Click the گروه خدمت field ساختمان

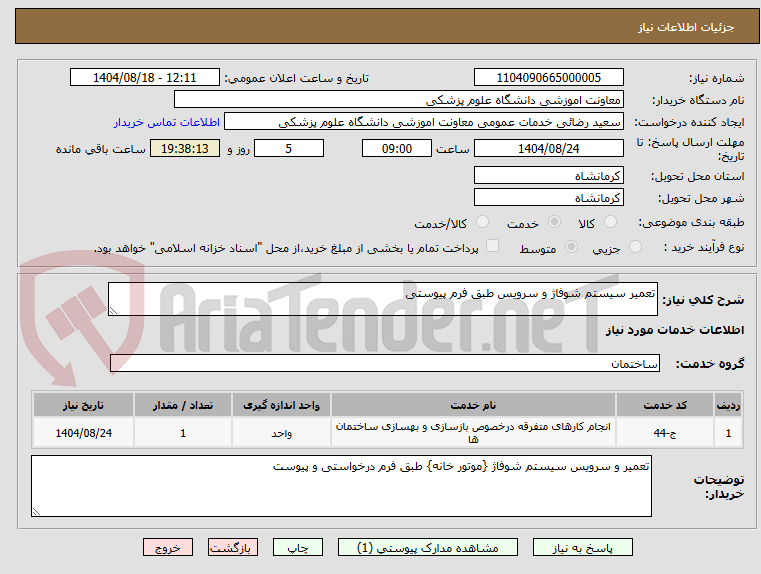[x=384, y=363]
